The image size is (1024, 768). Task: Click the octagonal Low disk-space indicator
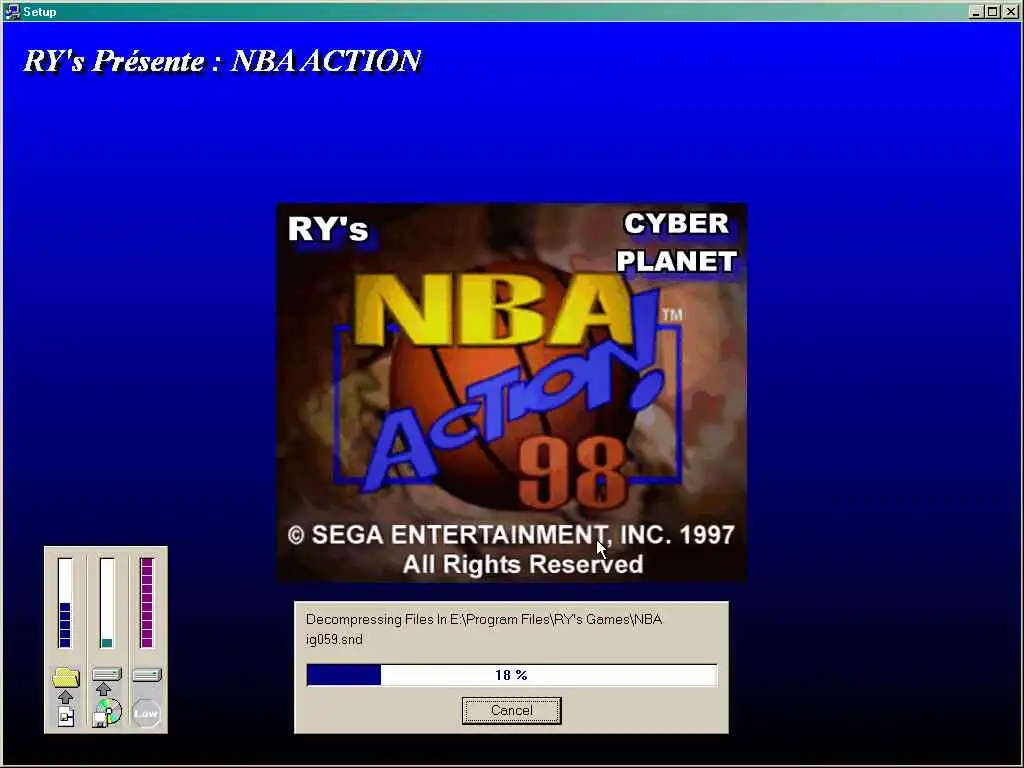click(x=146, y=713)
